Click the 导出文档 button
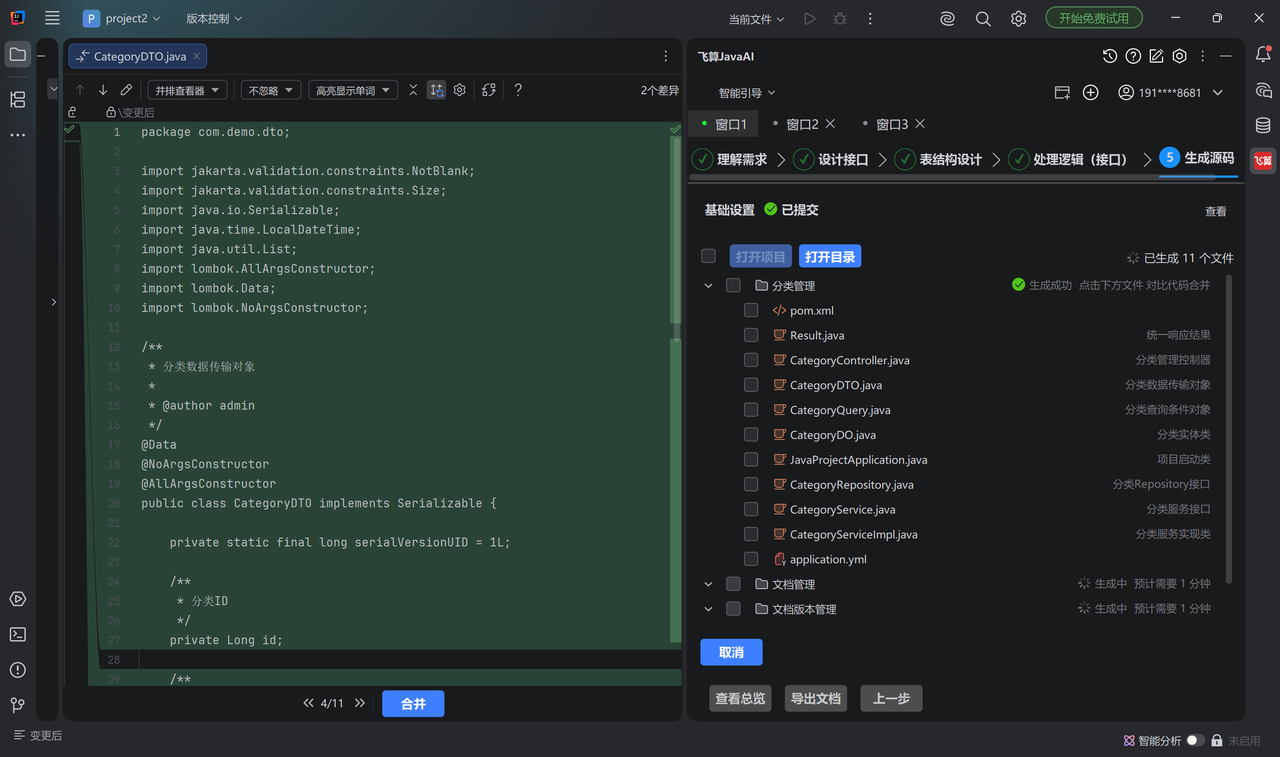Screen dimensions: 1280x757 816,698
